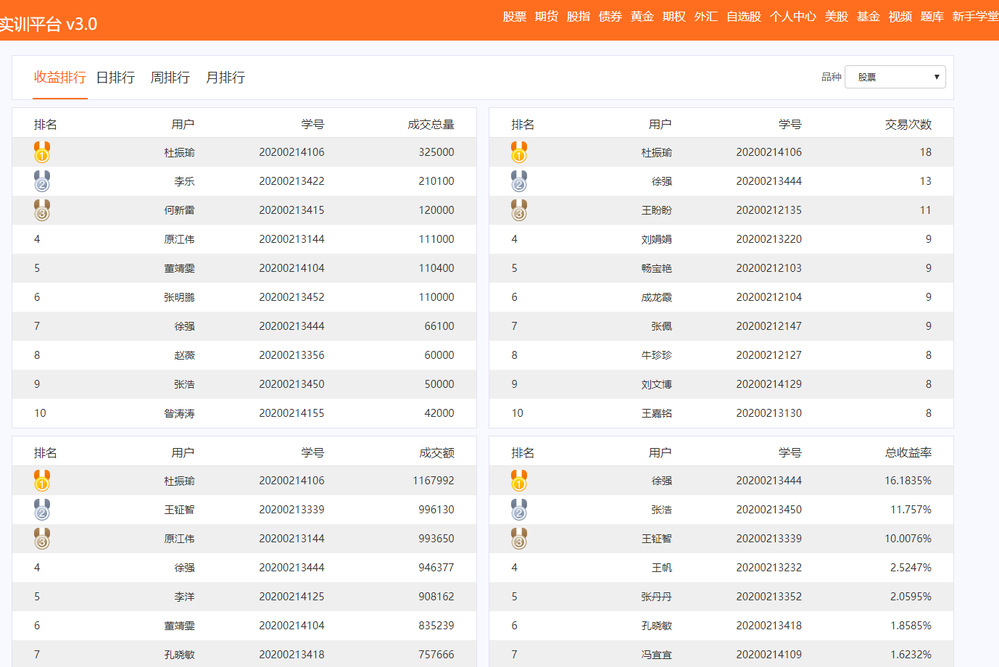Switch to the 日排行 tab

[115, 77]
